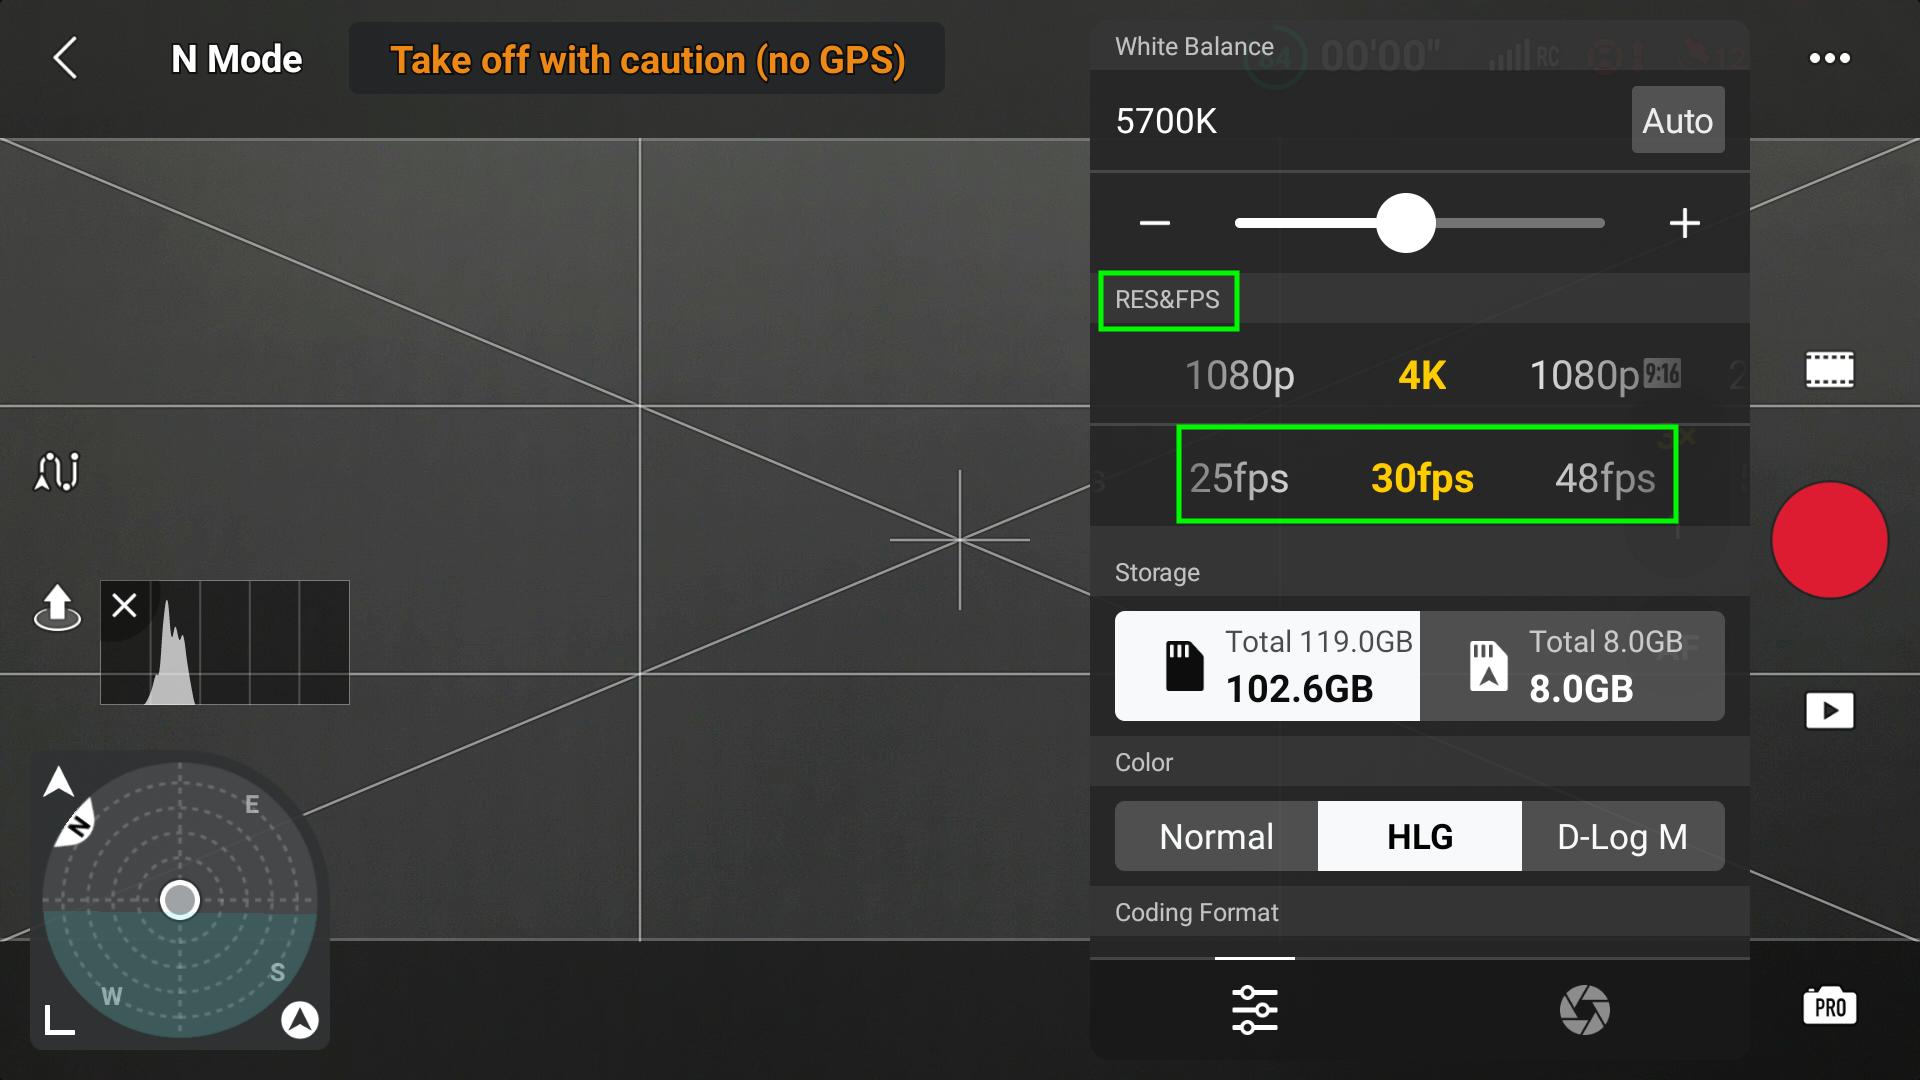Tap the attitude indicator center dot
The width and height of the screenshot is (1920, 1080).
pyautogui.click(x=180, y=899)
